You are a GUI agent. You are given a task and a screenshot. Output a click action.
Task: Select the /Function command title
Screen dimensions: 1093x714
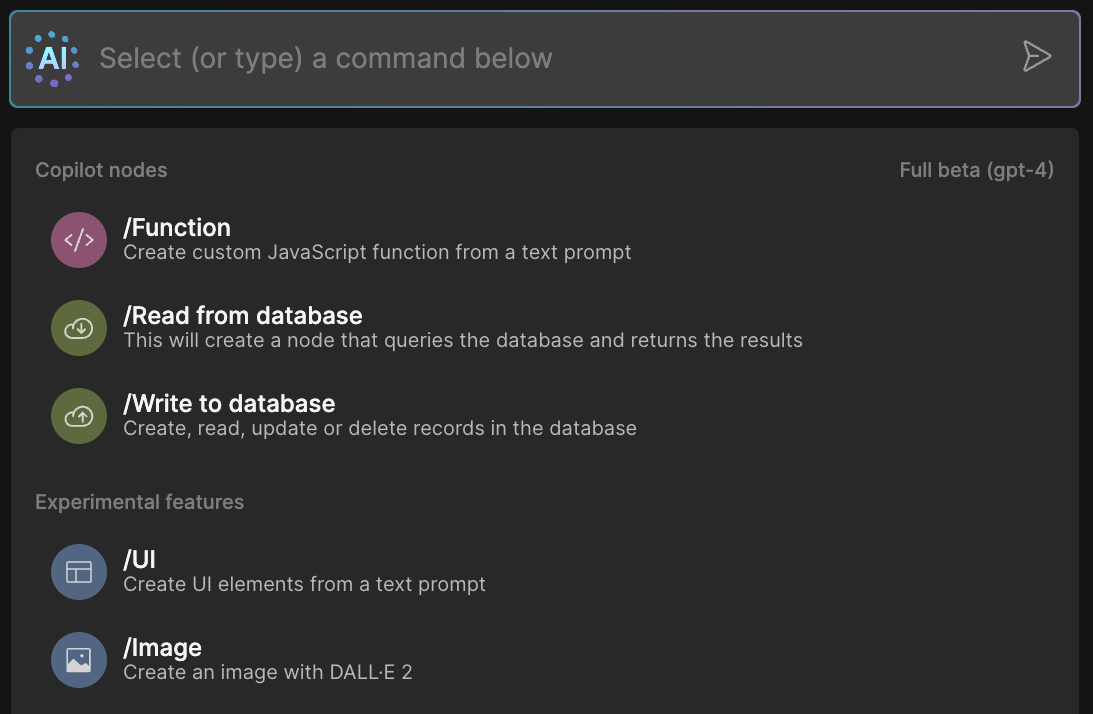177,228
